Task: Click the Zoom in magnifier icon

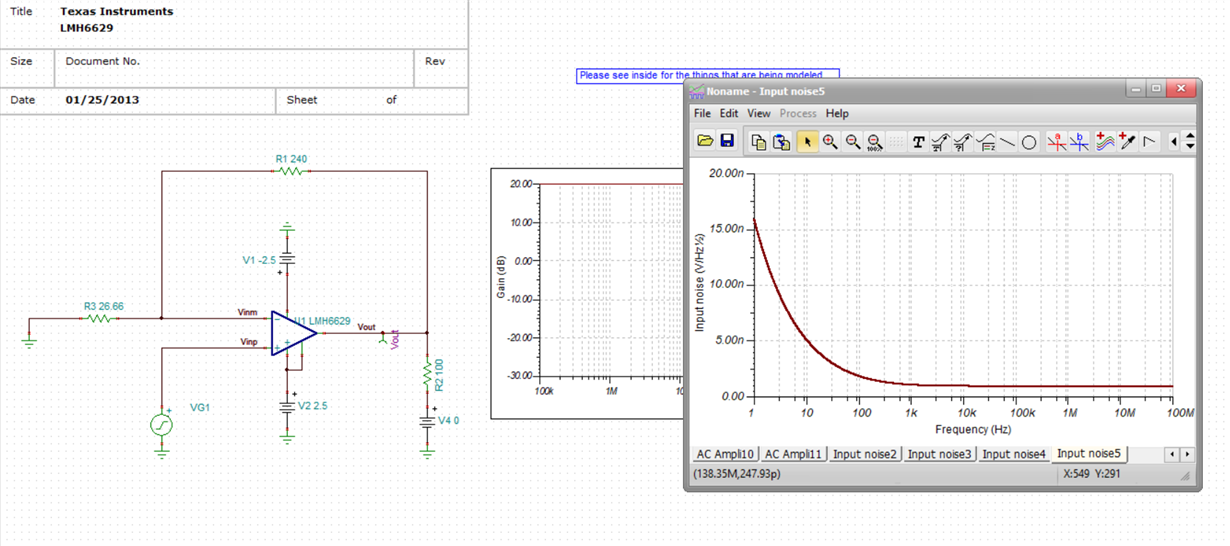Action: pos(830,142)
